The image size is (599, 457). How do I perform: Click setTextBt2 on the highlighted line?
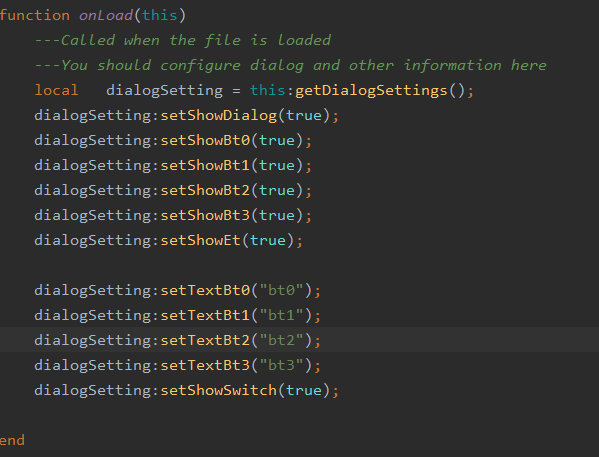tap(205, 340)
